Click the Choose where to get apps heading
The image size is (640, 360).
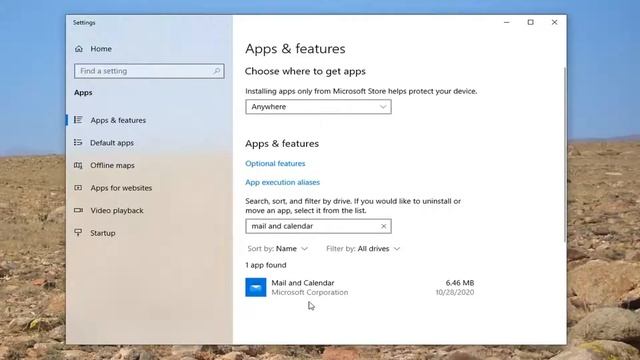click(x=305, y=71)
